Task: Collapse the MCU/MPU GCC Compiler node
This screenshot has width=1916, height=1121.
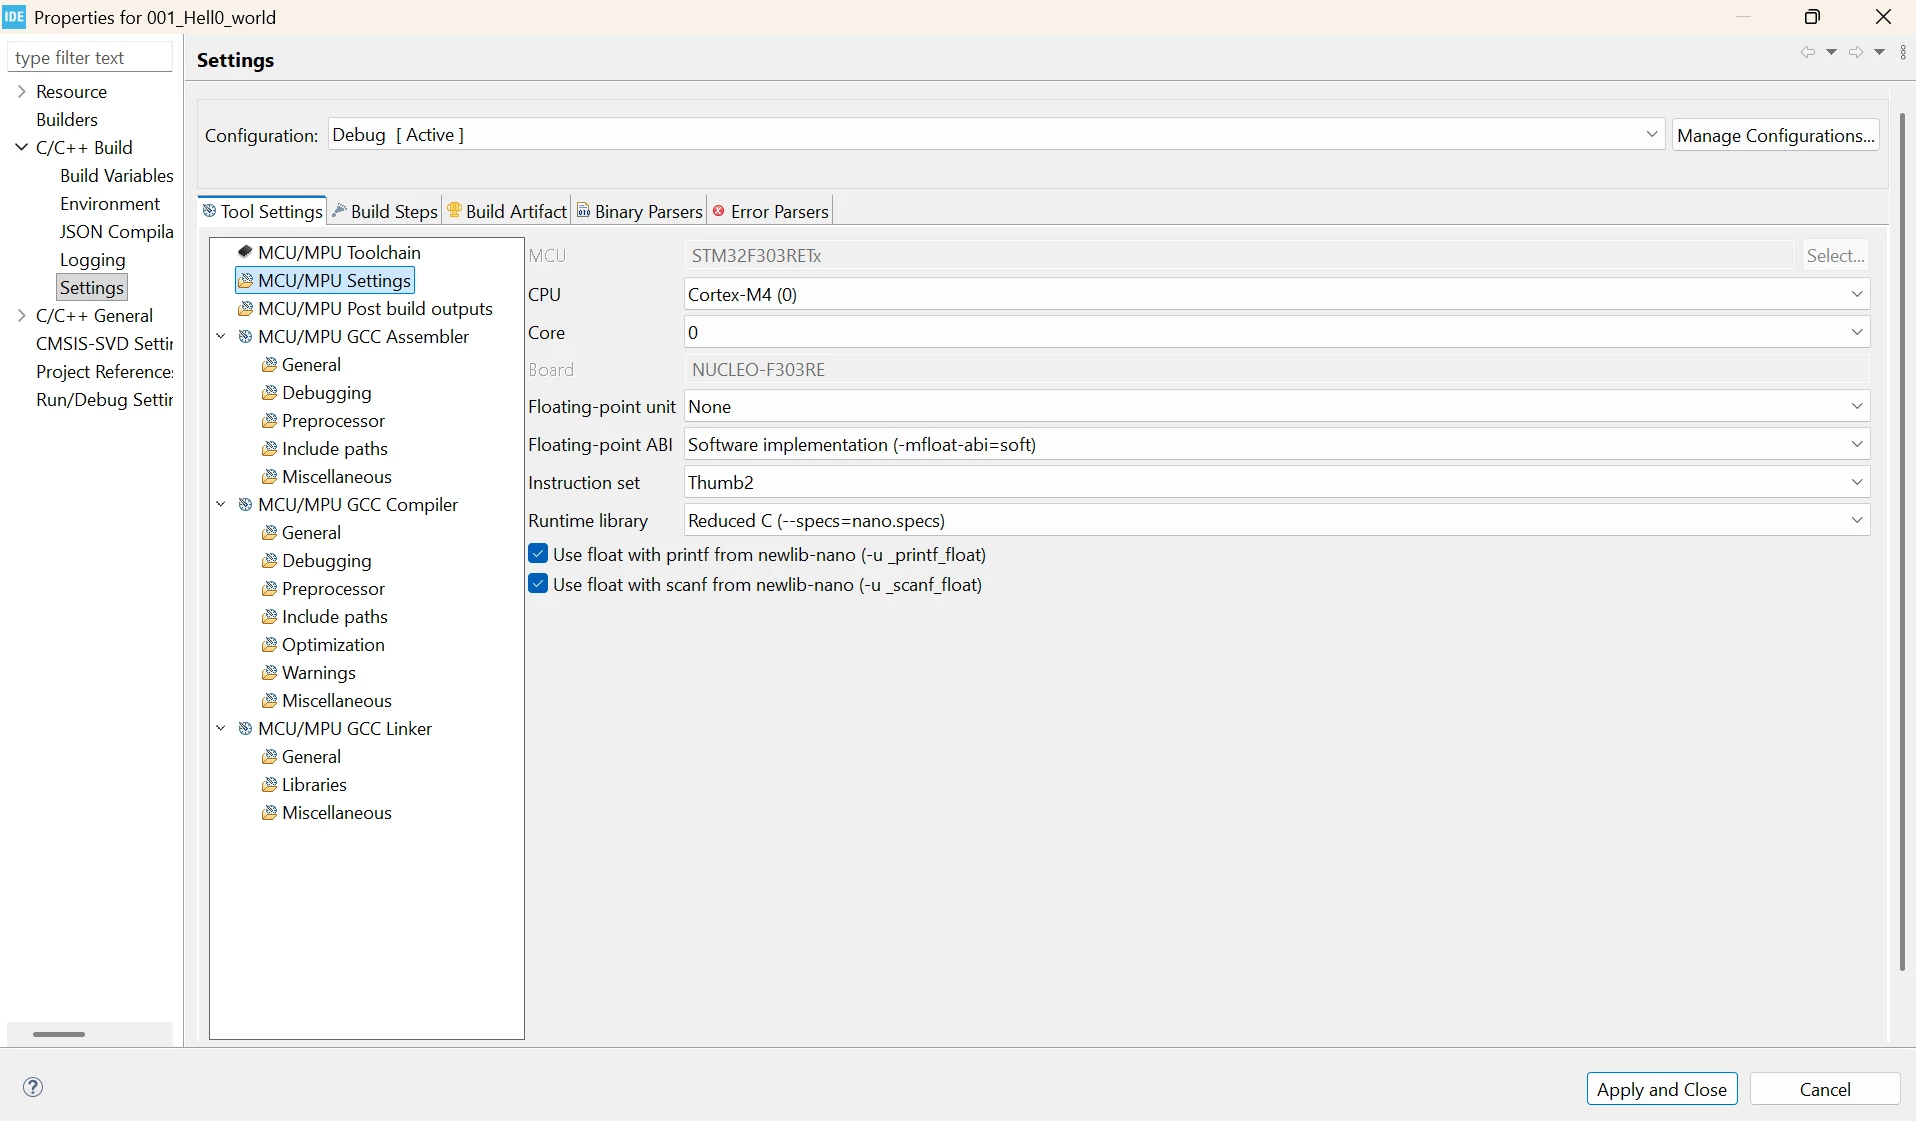Action: pyautogui.click(x=221, y=504)
